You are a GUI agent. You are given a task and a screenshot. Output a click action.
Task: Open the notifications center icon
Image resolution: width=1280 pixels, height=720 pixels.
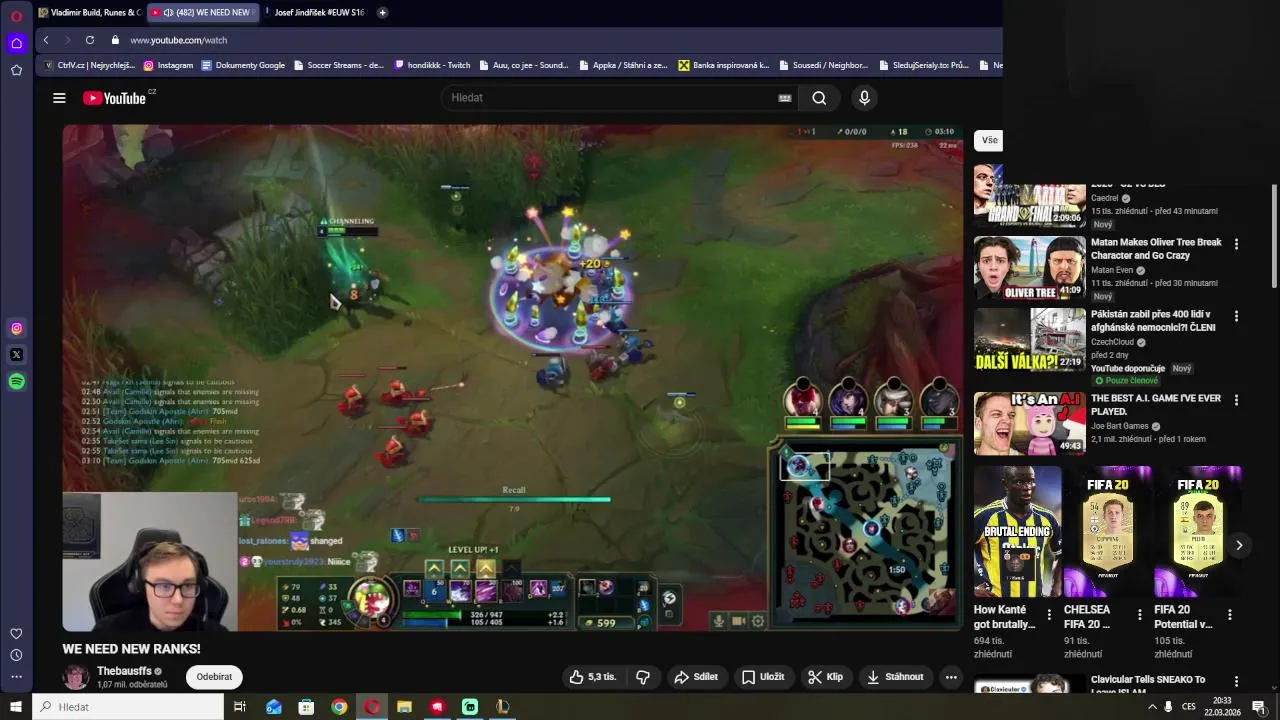(1259, 707)
